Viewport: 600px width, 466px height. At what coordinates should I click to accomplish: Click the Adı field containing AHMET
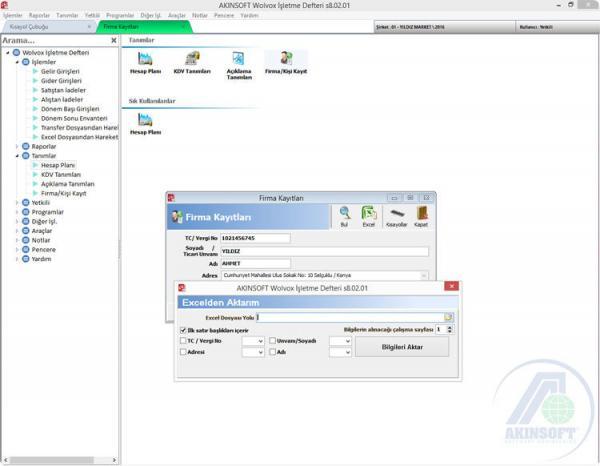point(255,264)
